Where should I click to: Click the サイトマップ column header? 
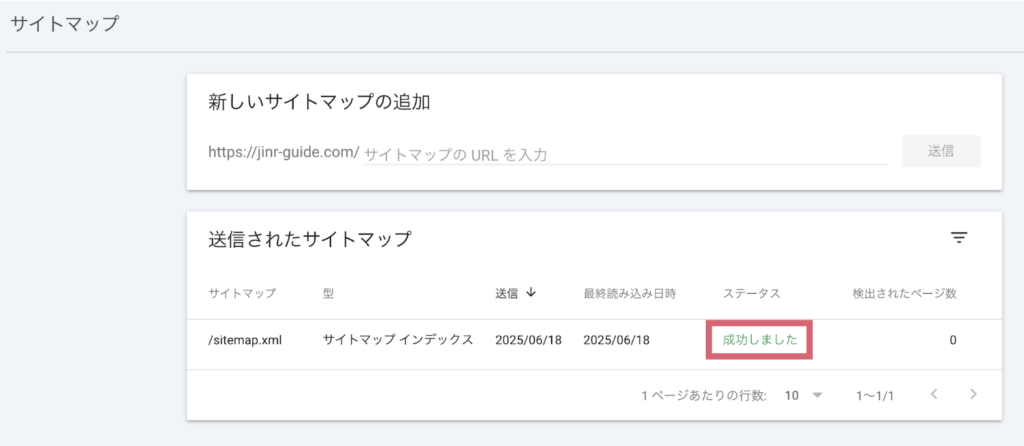point(242,293)
